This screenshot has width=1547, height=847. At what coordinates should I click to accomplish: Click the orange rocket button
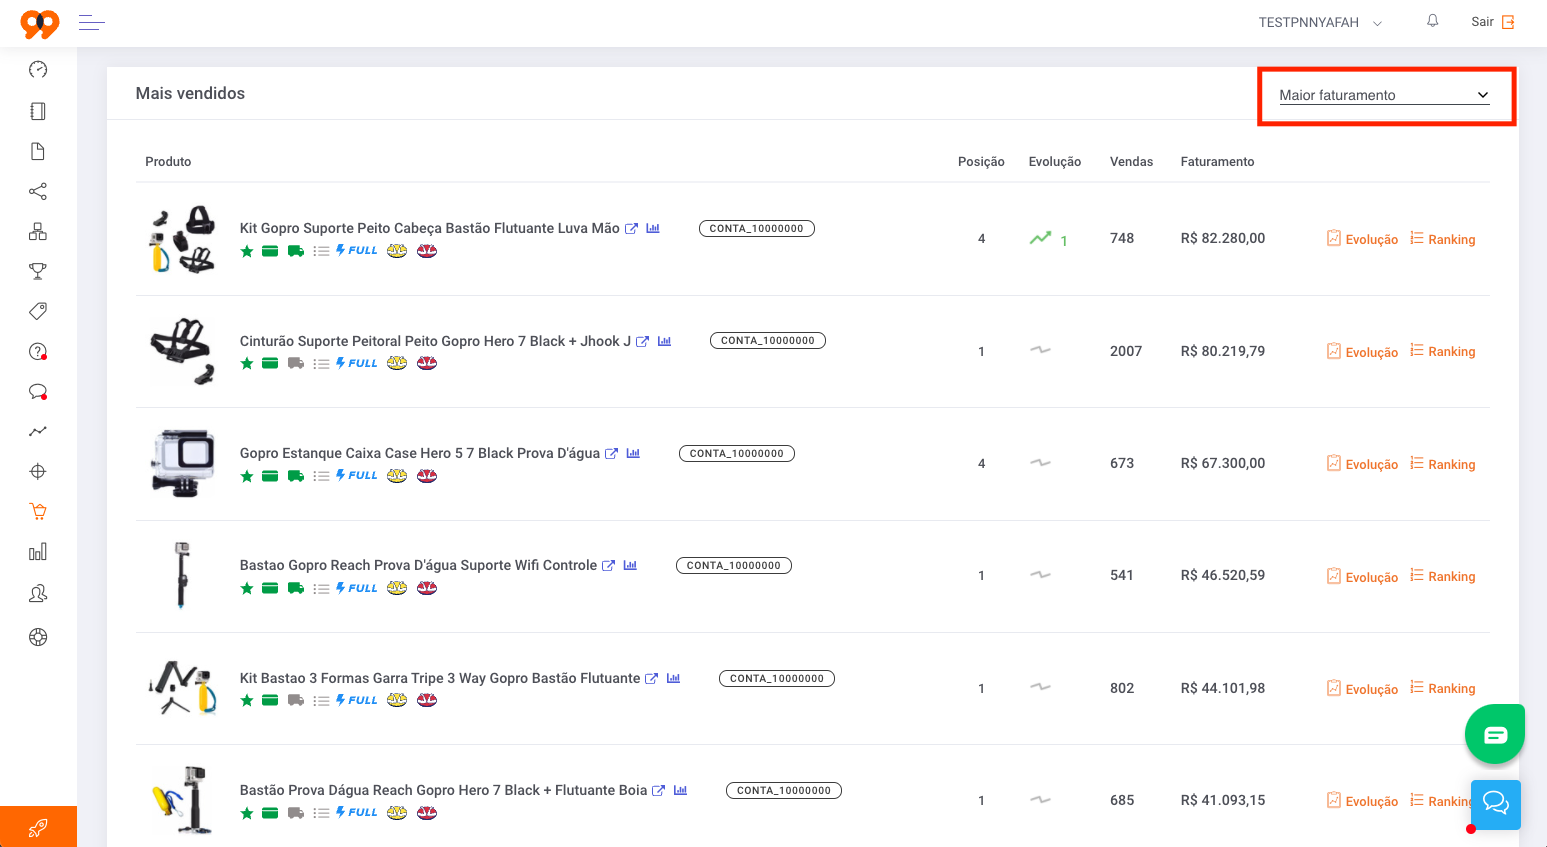pos(38,827)
